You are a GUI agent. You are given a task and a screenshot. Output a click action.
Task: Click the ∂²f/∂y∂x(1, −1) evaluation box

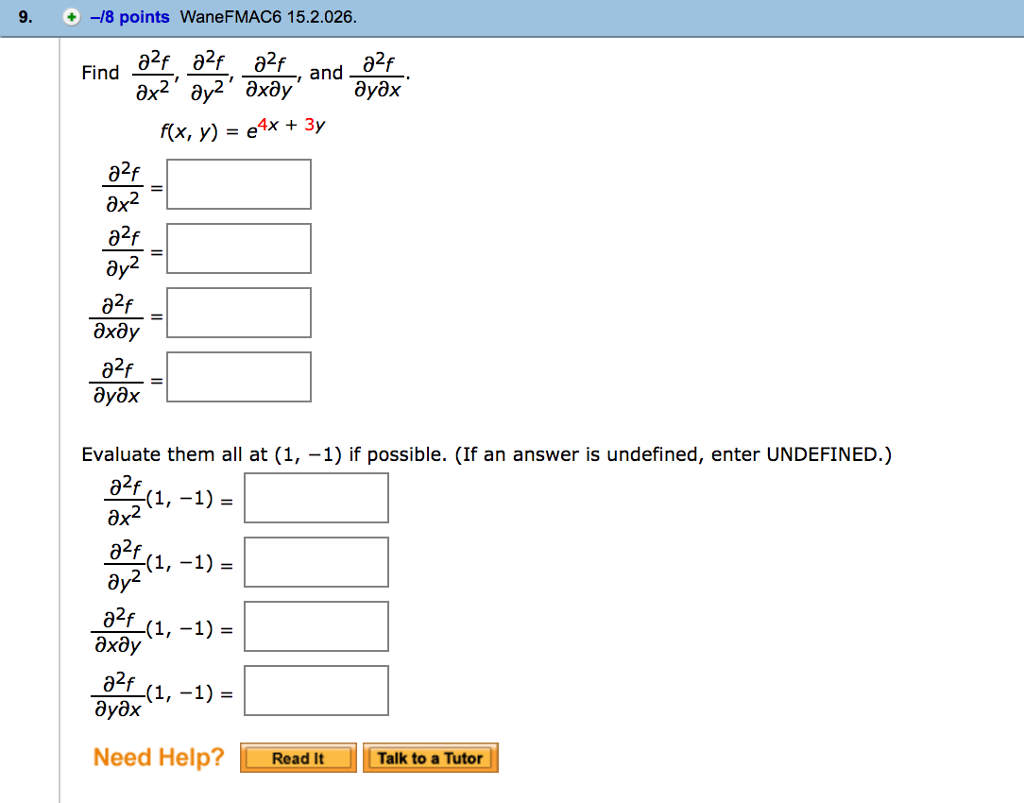click(x=316, y=690)
